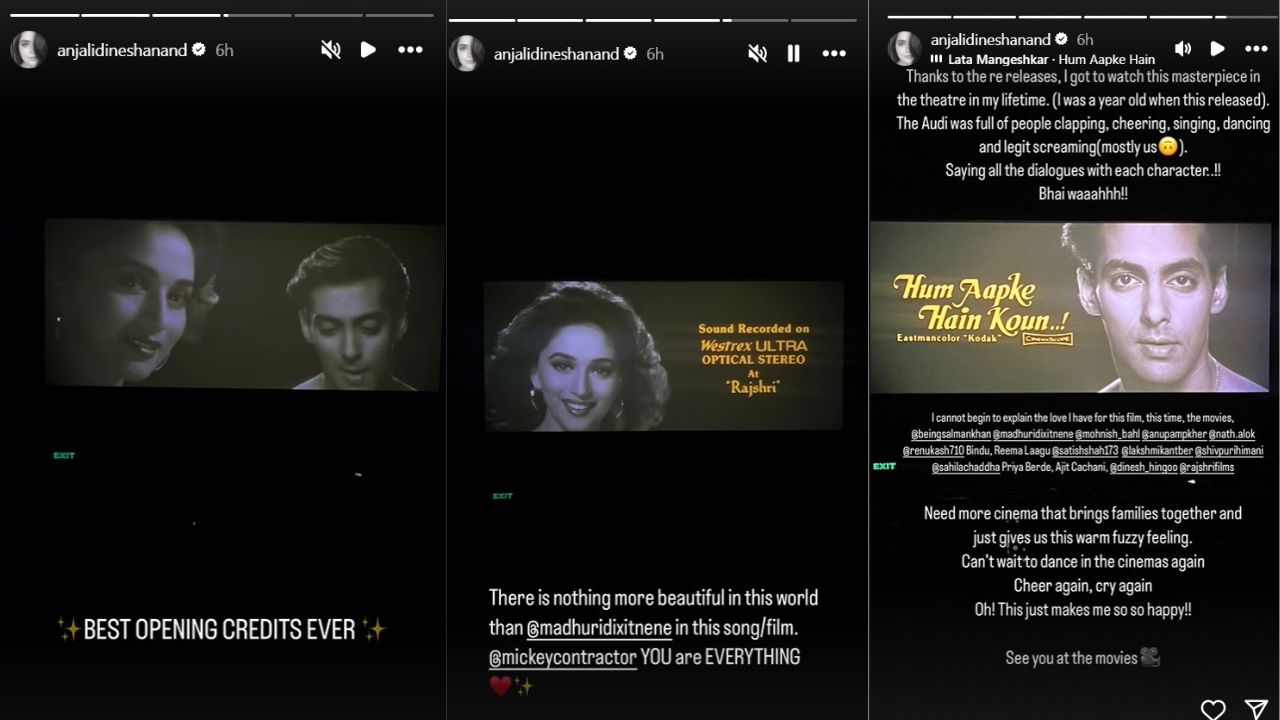Like the right story with the heart icon
This screenshot has height=720, width=1280.
(x=1213, y=709)
